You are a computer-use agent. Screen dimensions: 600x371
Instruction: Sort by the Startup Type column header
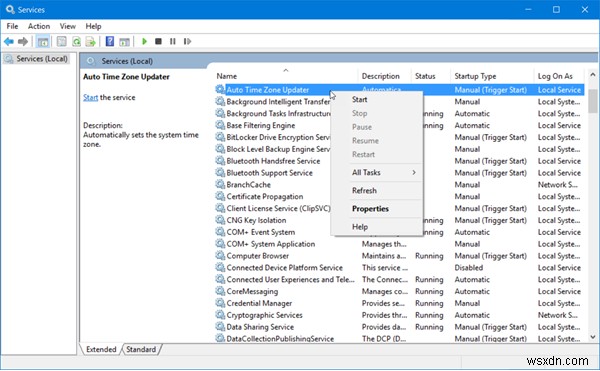(x=492, y=76)
